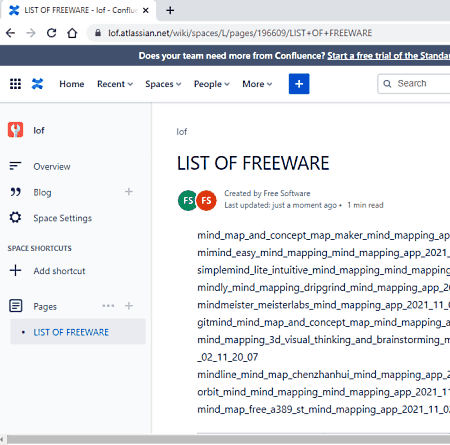Viewport: 450px width, 445px height.
Task: Click the line '_02_11_20_07'
Action: tap(228, 357)
